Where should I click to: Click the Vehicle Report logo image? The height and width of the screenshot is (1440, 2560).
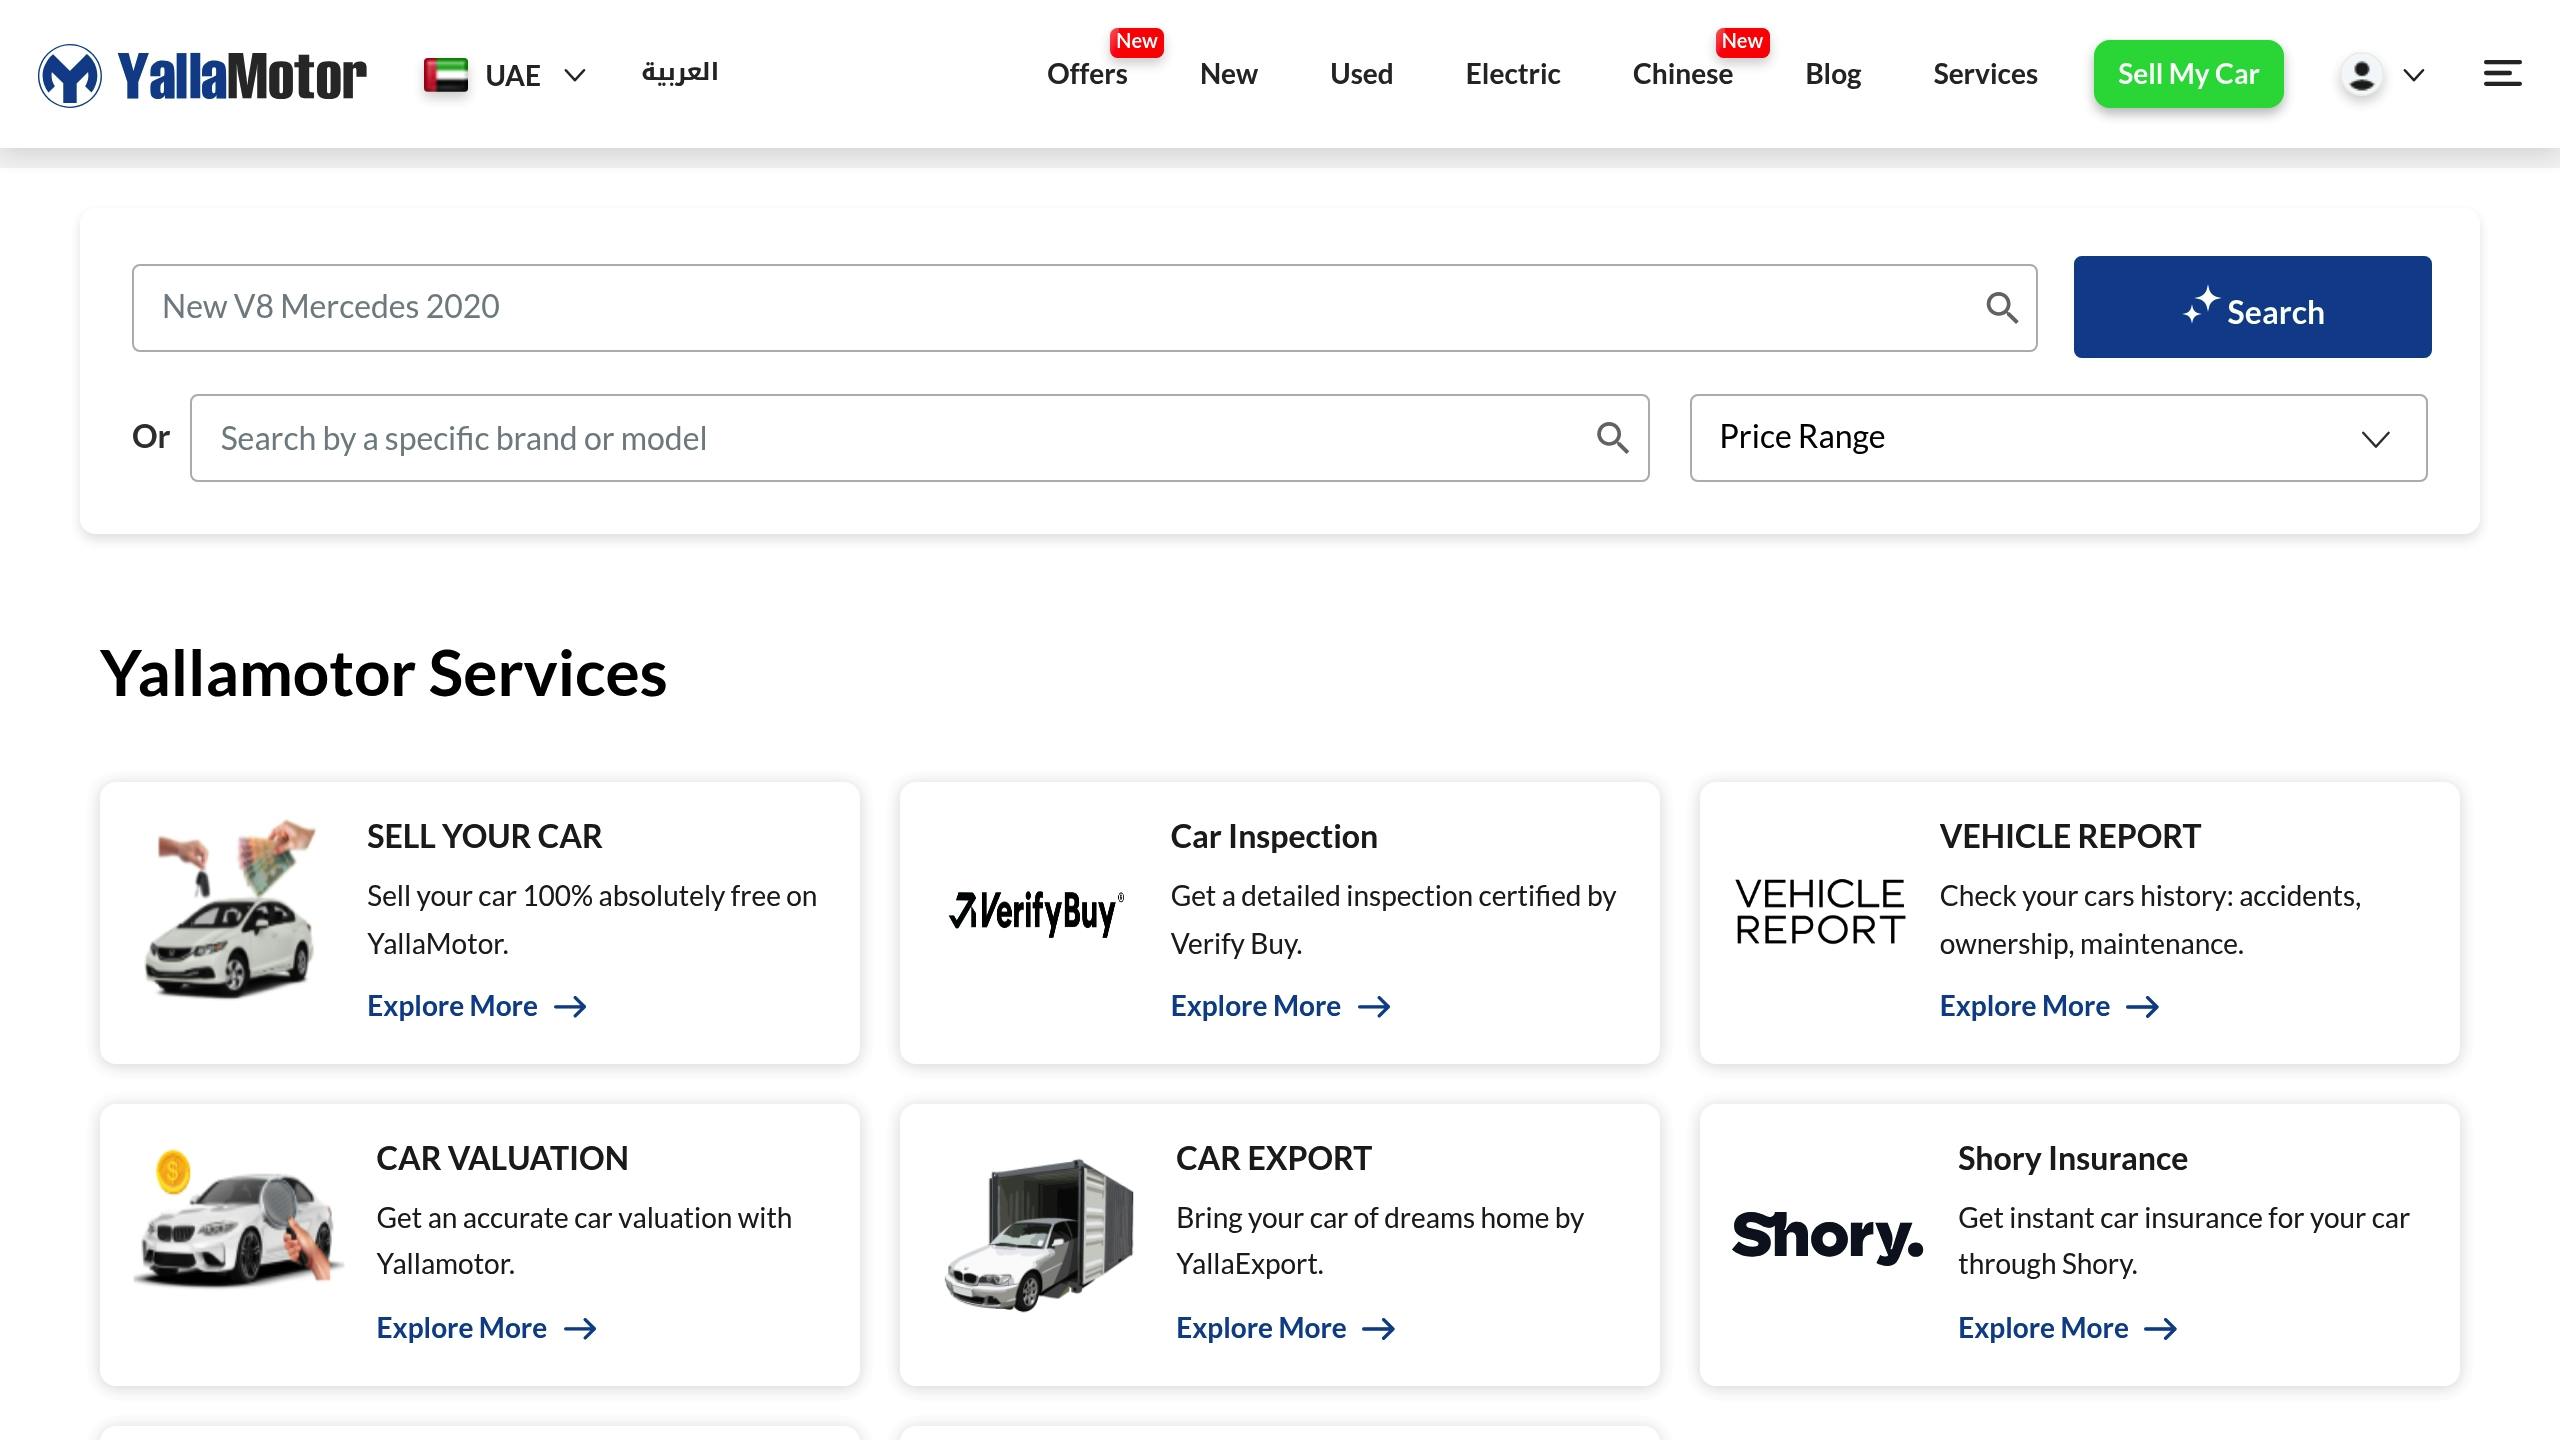pos(1819,911)
